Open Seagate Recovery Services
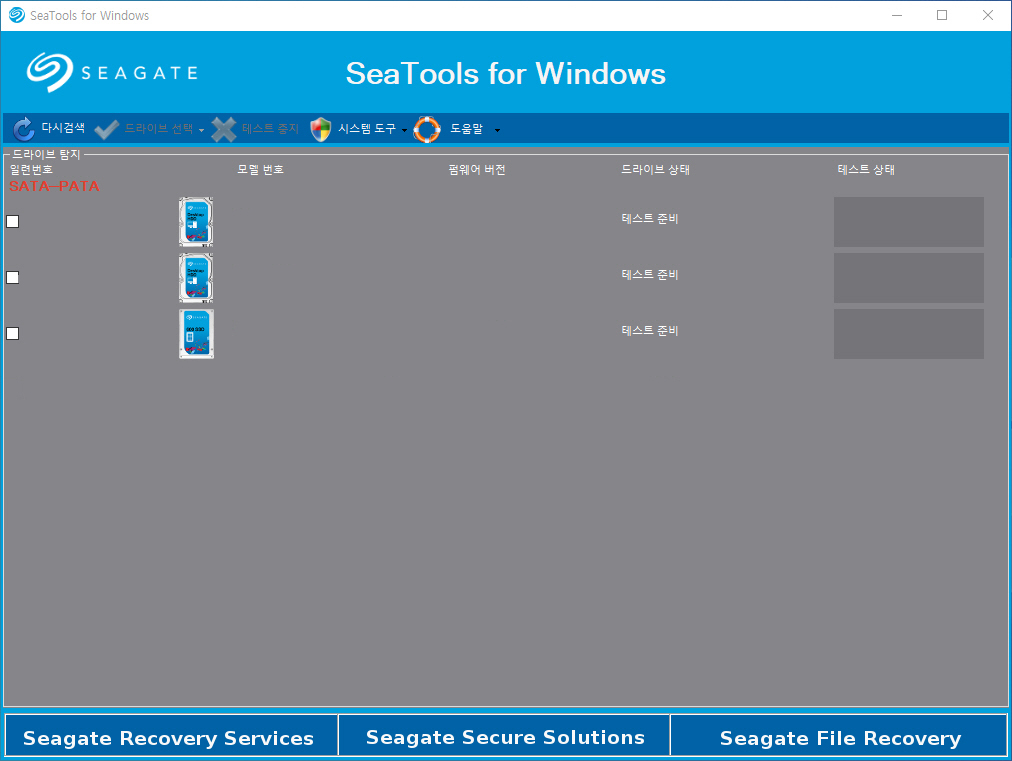This screenshot has height=761, width=1012. pyautogui.click(x=171, y=735)
